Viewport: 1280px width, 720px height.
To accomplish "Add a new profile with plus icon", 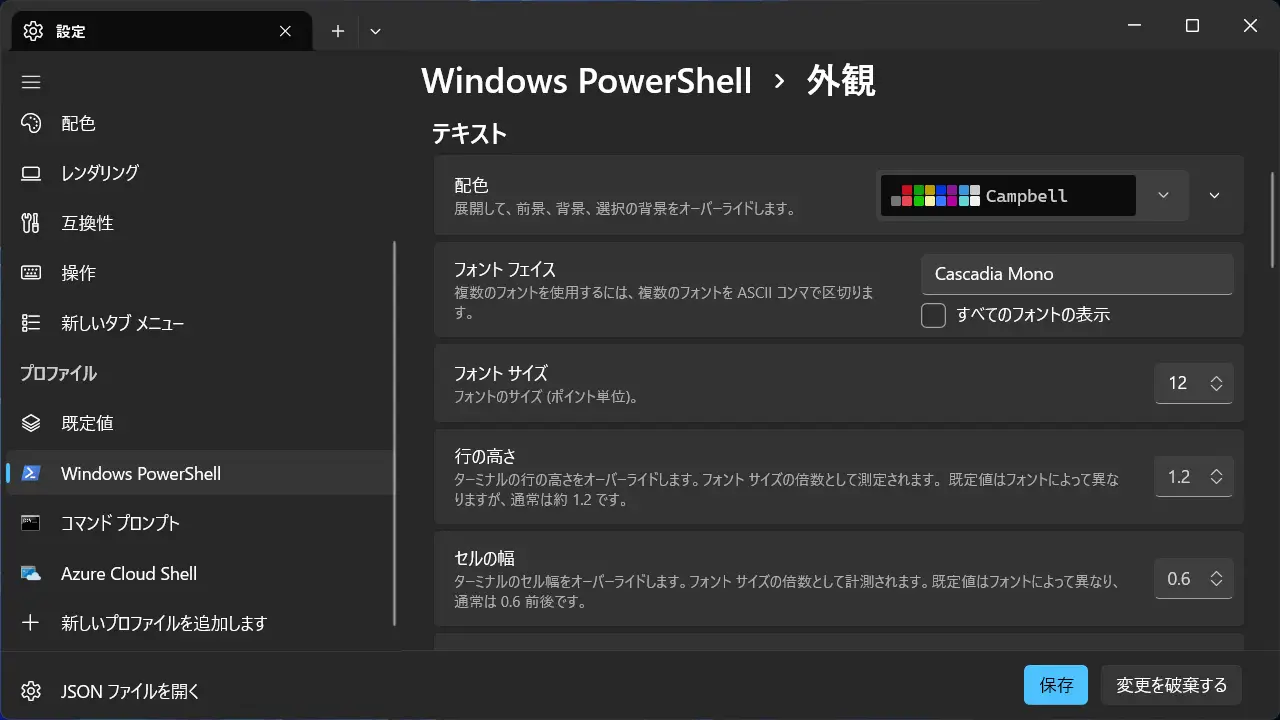I will coord(164,623).
